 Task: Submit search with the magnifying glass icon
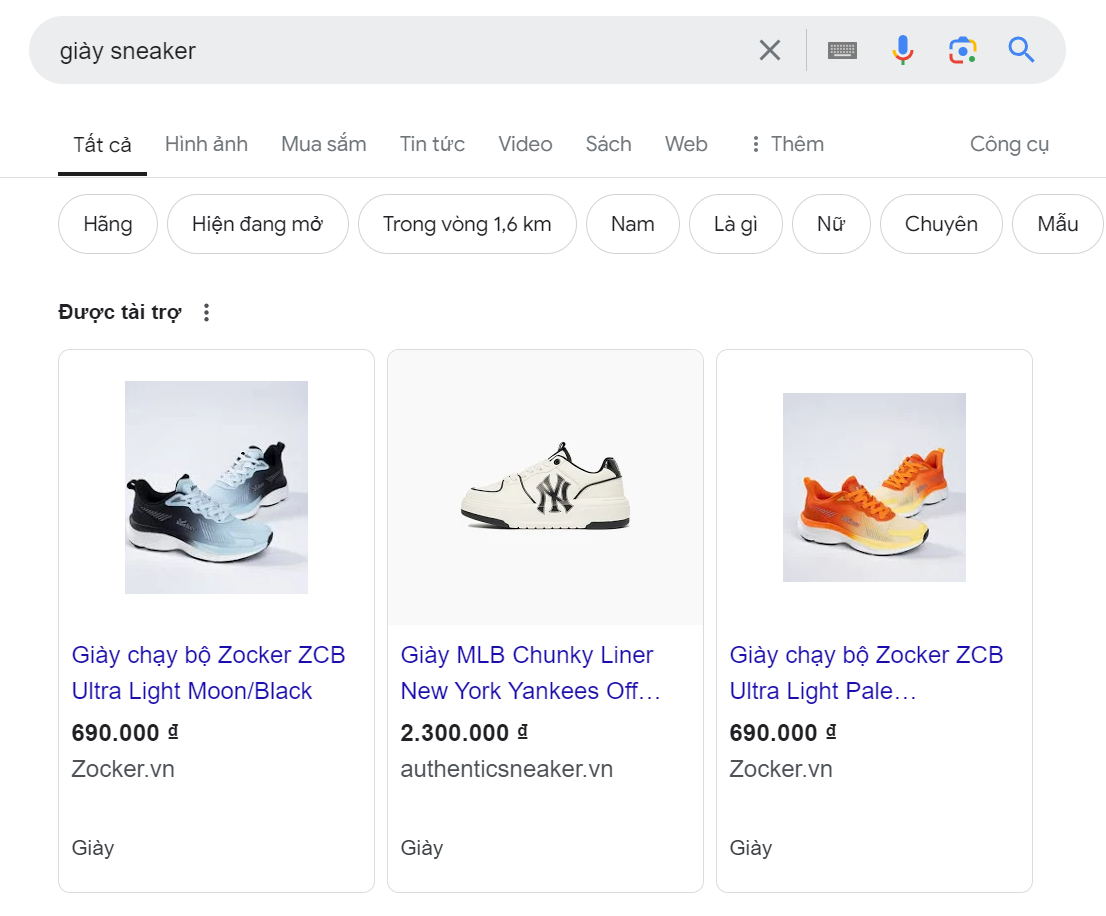1021,50
